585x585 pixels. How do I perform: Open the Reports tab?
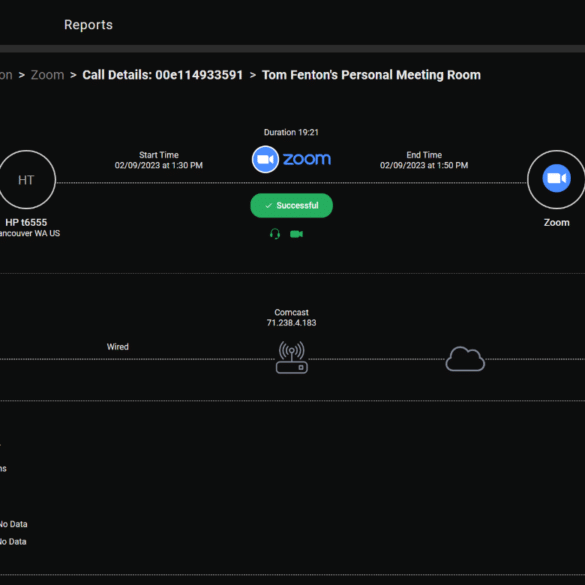pyautogui.click(x=88, y=25)
